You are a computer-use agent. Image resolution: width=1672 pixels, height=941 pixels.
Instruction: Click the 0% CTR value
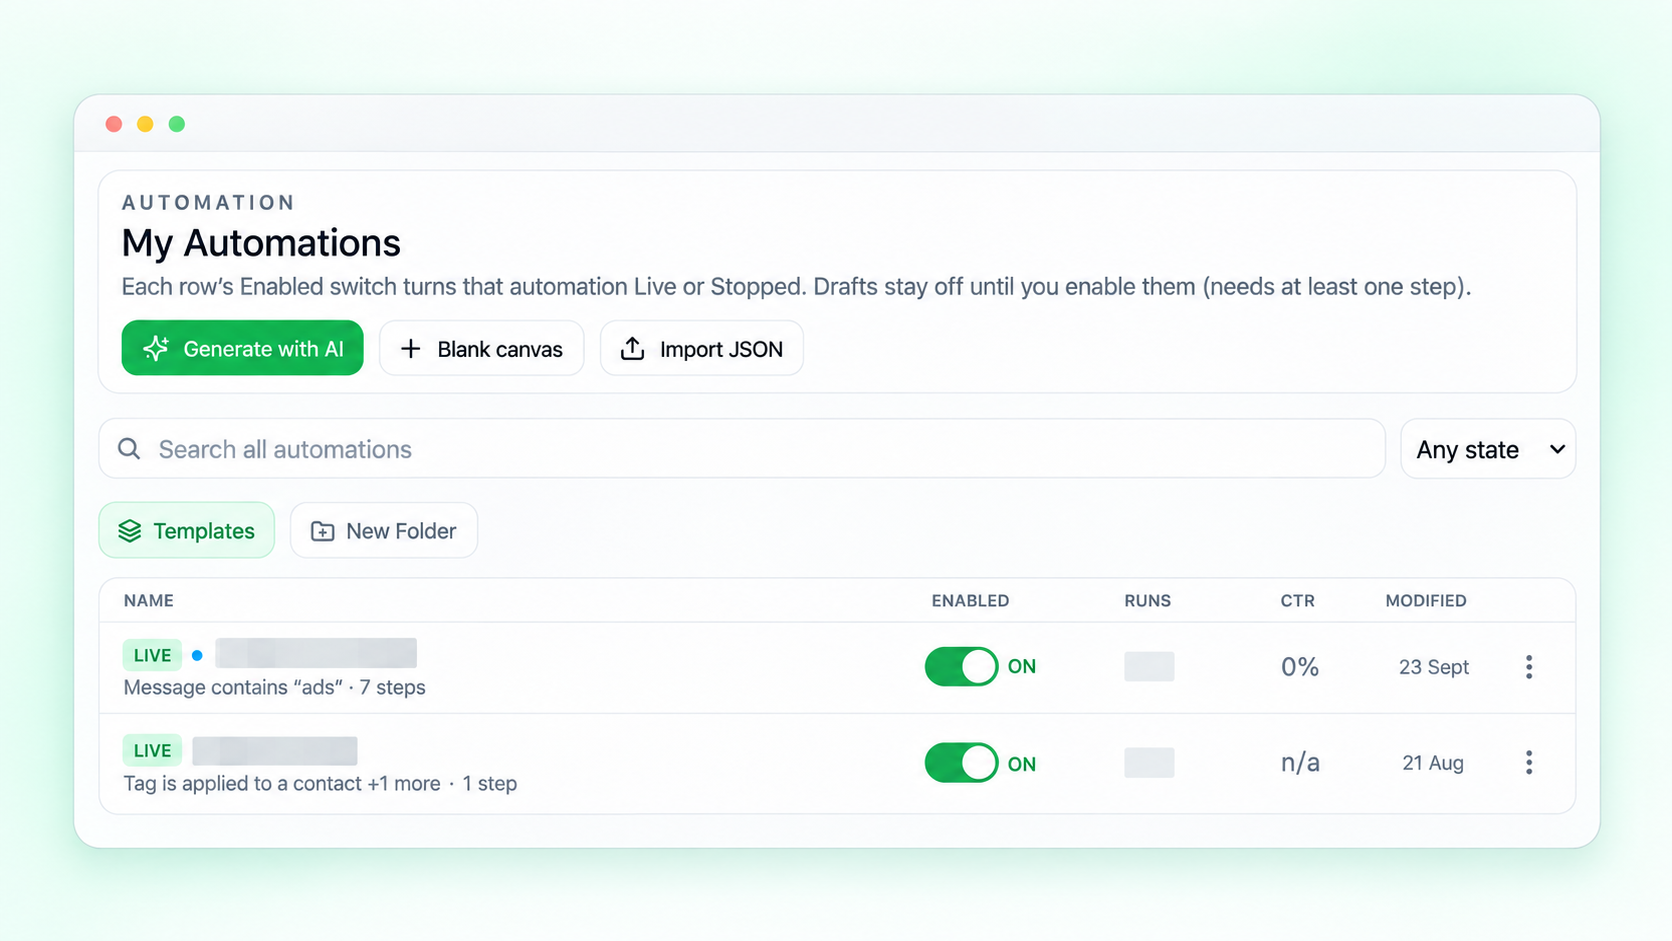(x=1300, y=667)
